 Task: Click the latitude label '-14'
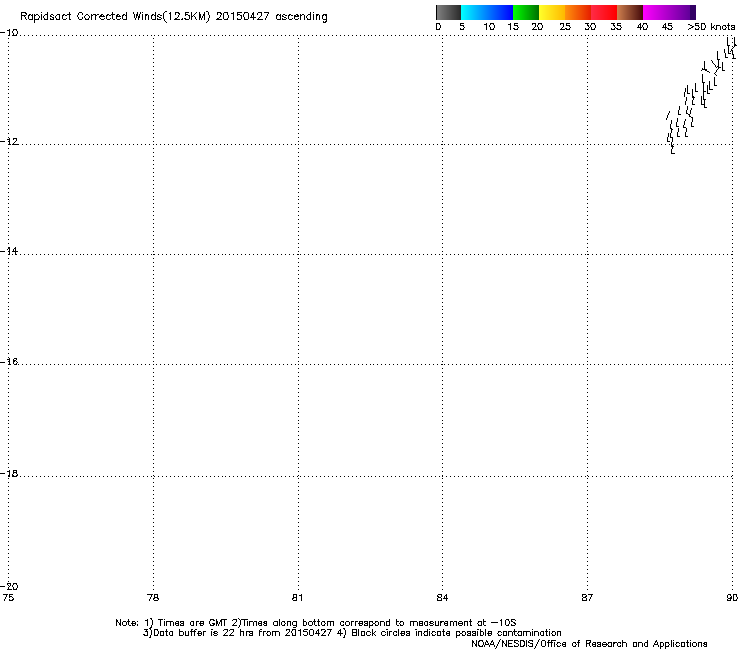[9, 252]
